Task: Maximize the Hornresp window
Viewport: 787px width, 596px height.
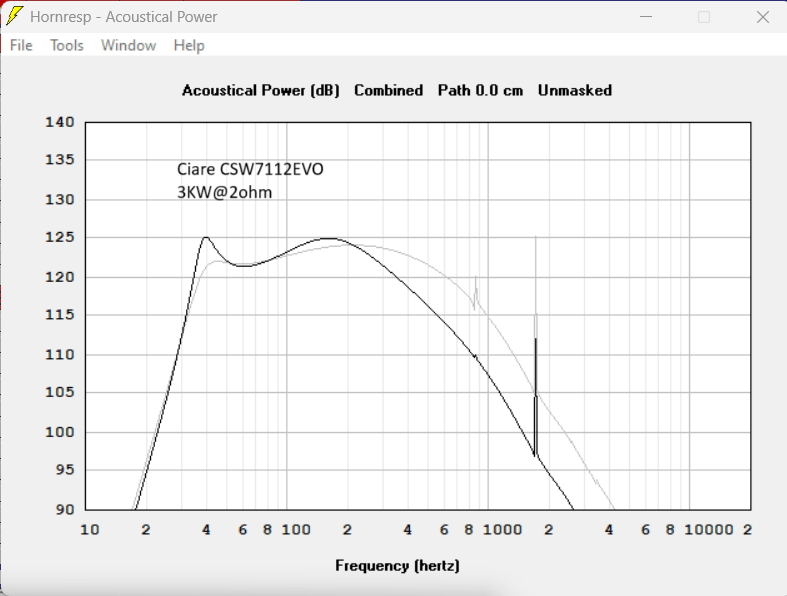Action: tap(704, 17)
